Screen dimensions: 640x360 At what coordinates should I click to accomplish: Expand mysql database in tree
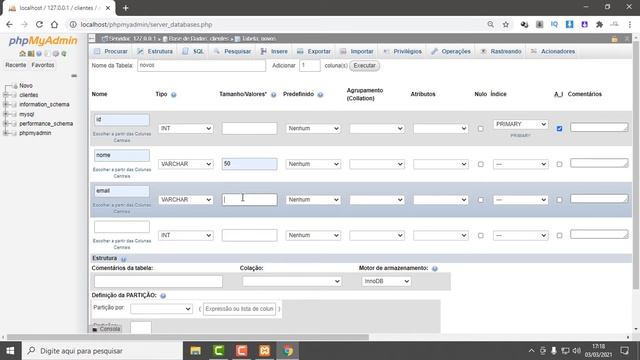[x=6, y=114]
